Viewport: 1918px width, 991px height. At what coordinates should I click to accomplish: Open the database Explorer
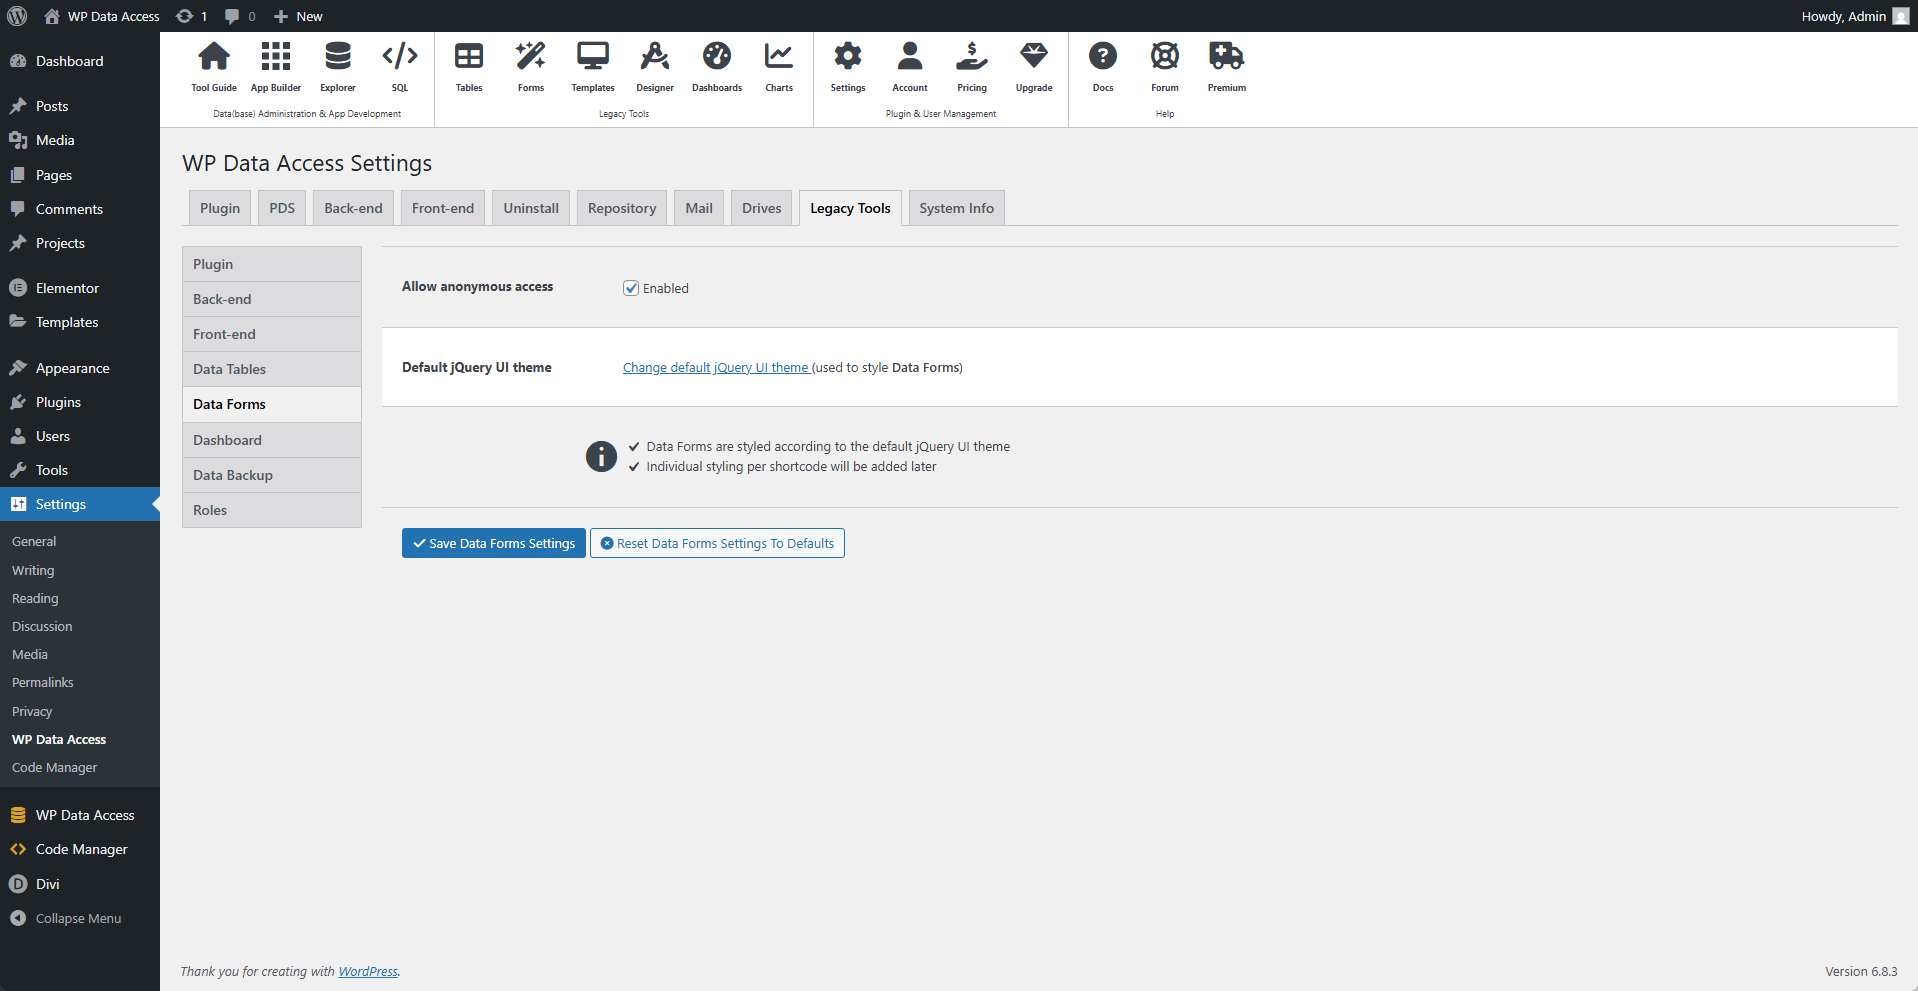[337, 67]
